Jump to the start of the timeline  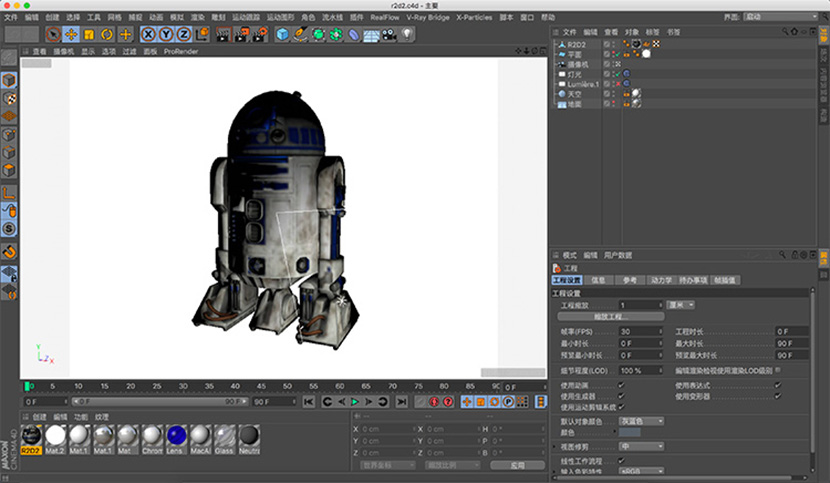click(x=309, y=402)
